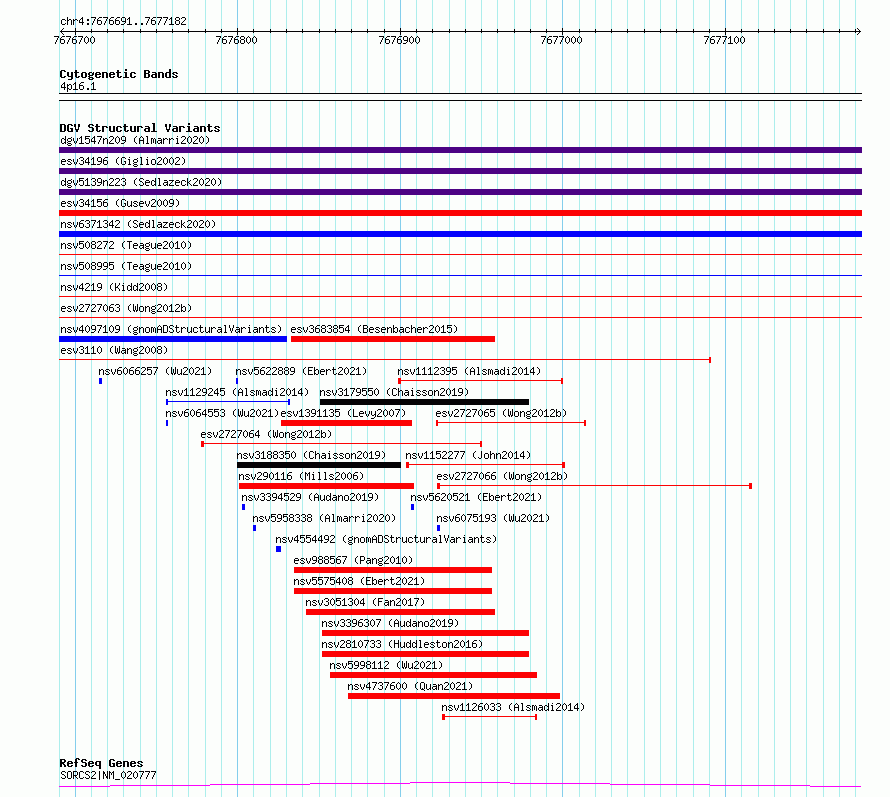The height and width of the screenshot is (797, 890).
Task: Click the nsv508995 (Teague2010) label
Action: (126, 266)
